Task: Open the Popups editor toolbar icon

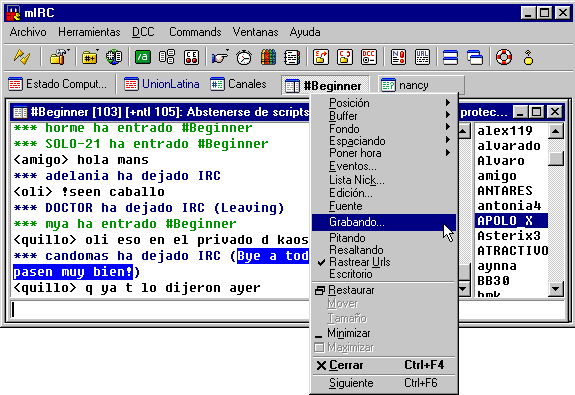Action: tap(167, 57)
